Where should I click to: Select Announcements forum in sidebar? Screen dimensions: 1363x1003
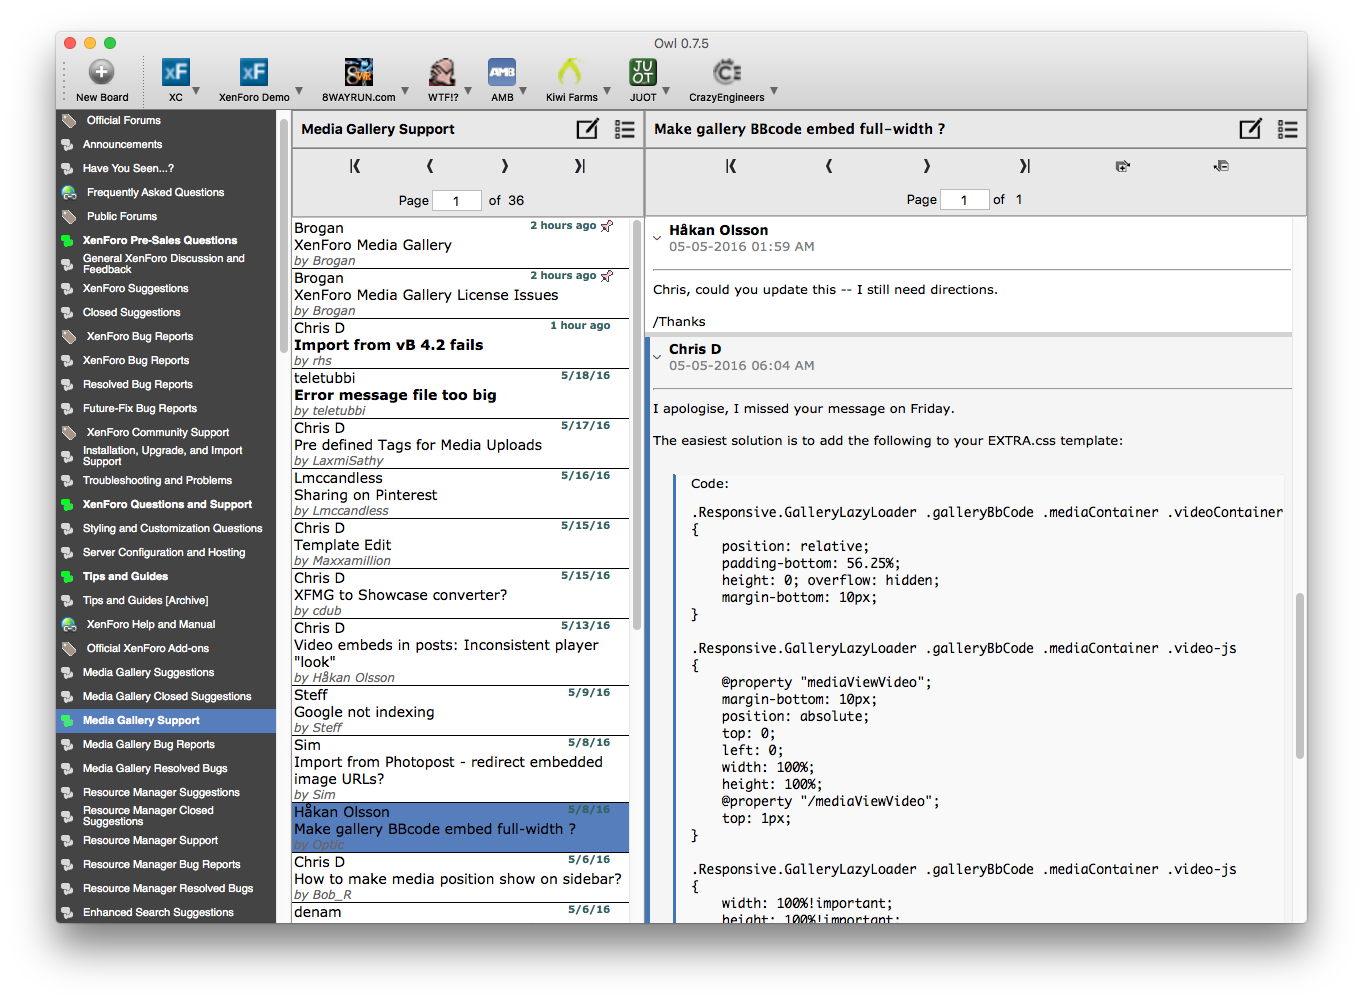coord(122,144)
